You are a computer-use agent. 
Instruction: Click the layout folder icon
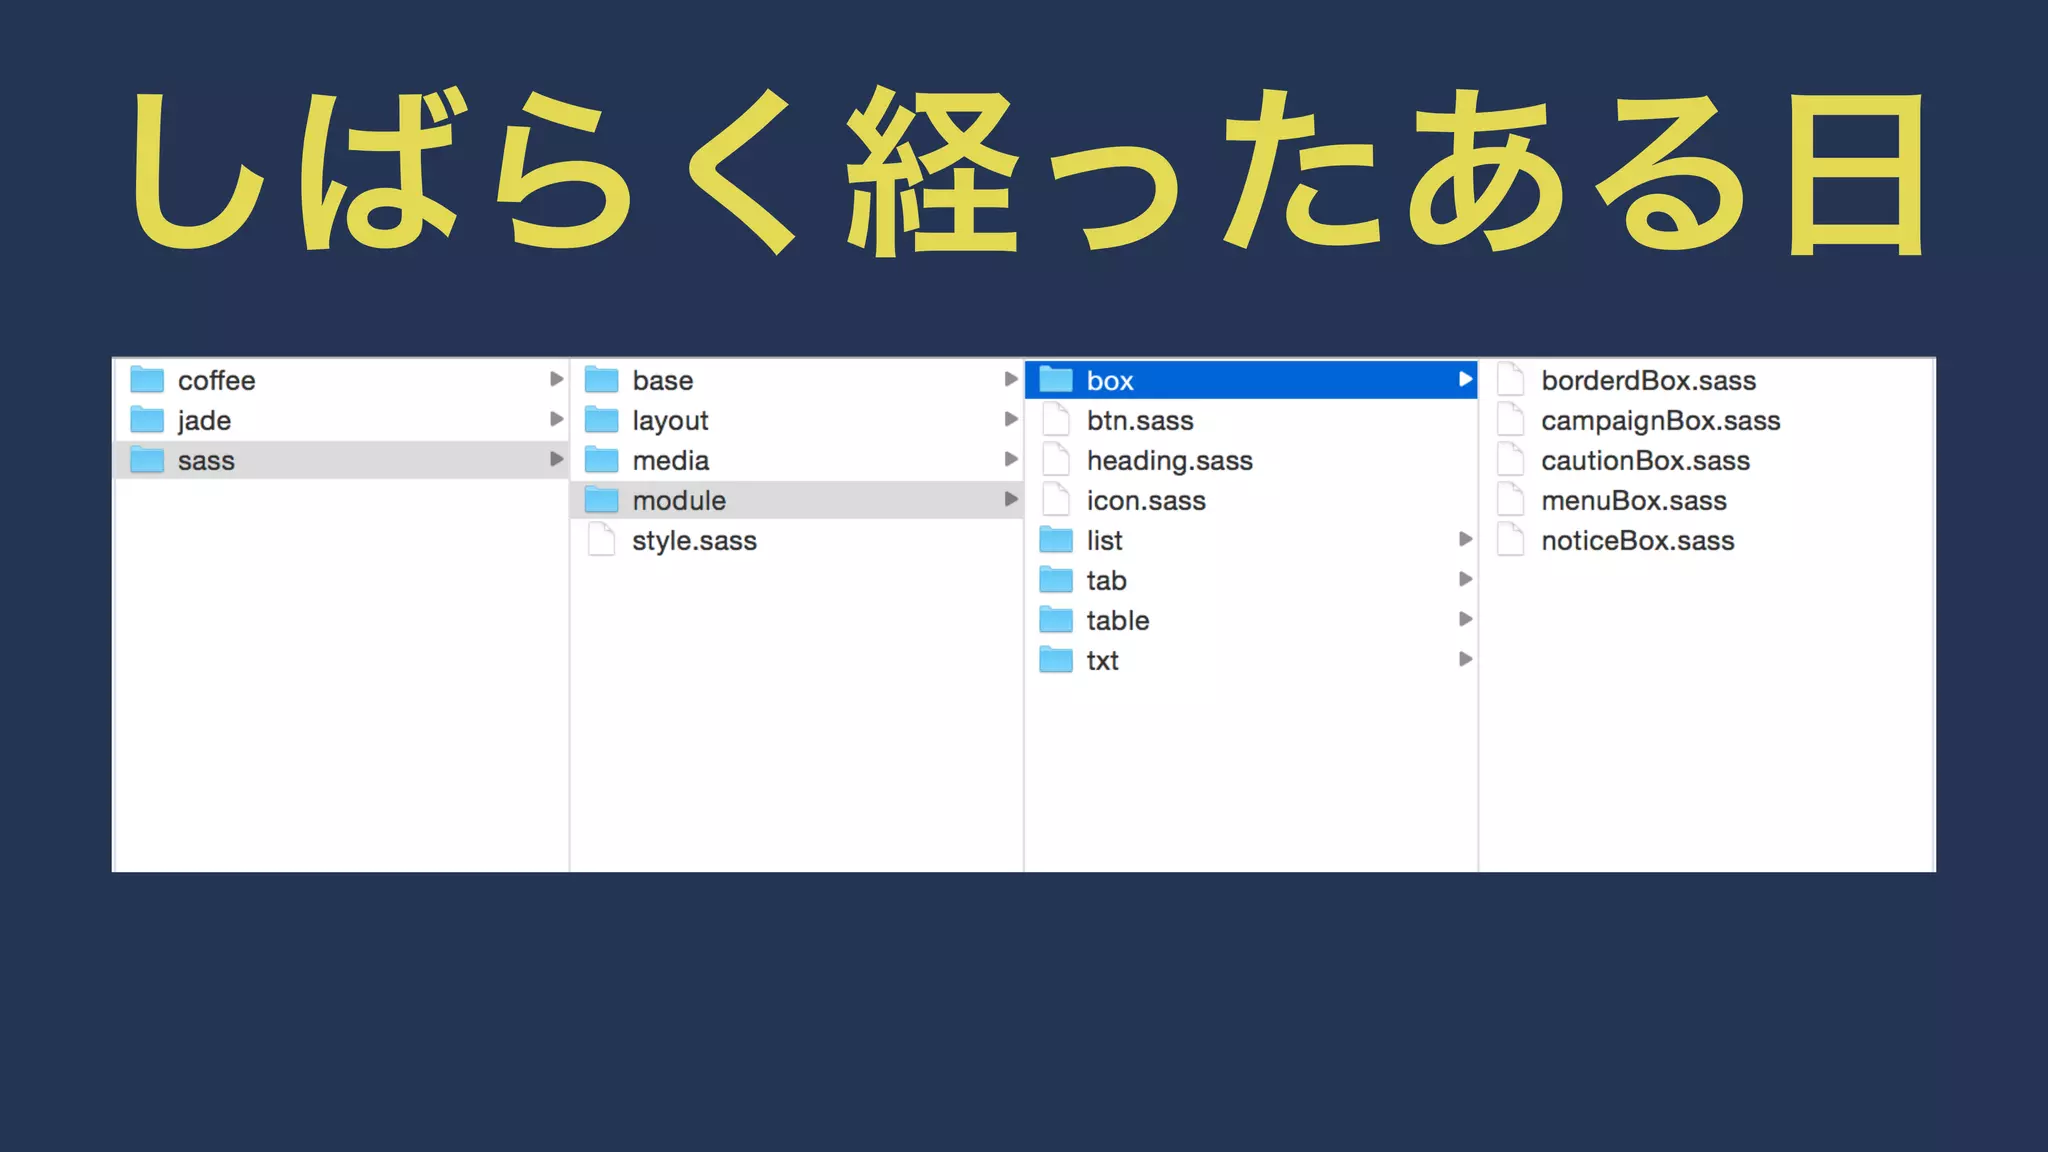[602, 420]
